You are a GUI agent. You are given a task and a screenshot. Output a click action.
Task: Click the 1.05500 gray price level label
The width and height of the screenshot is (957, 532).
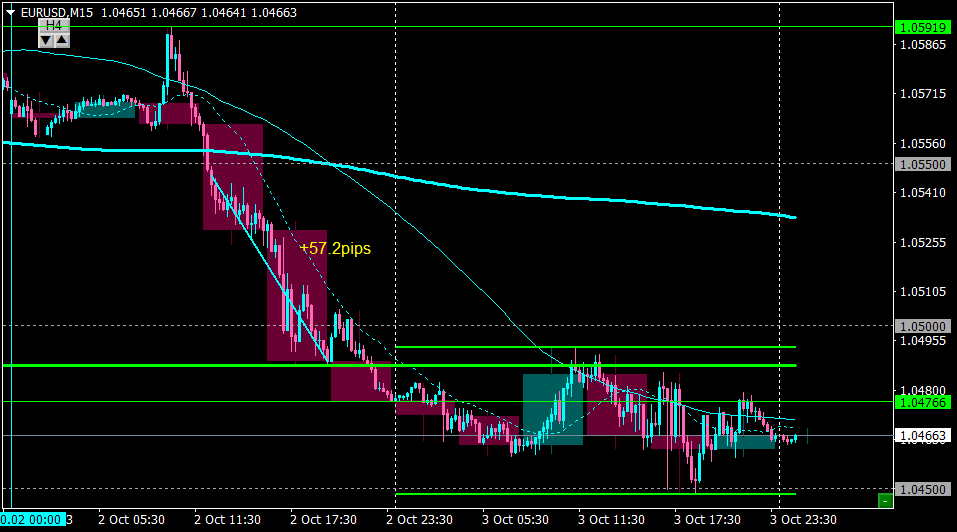[x=923, y=164]
